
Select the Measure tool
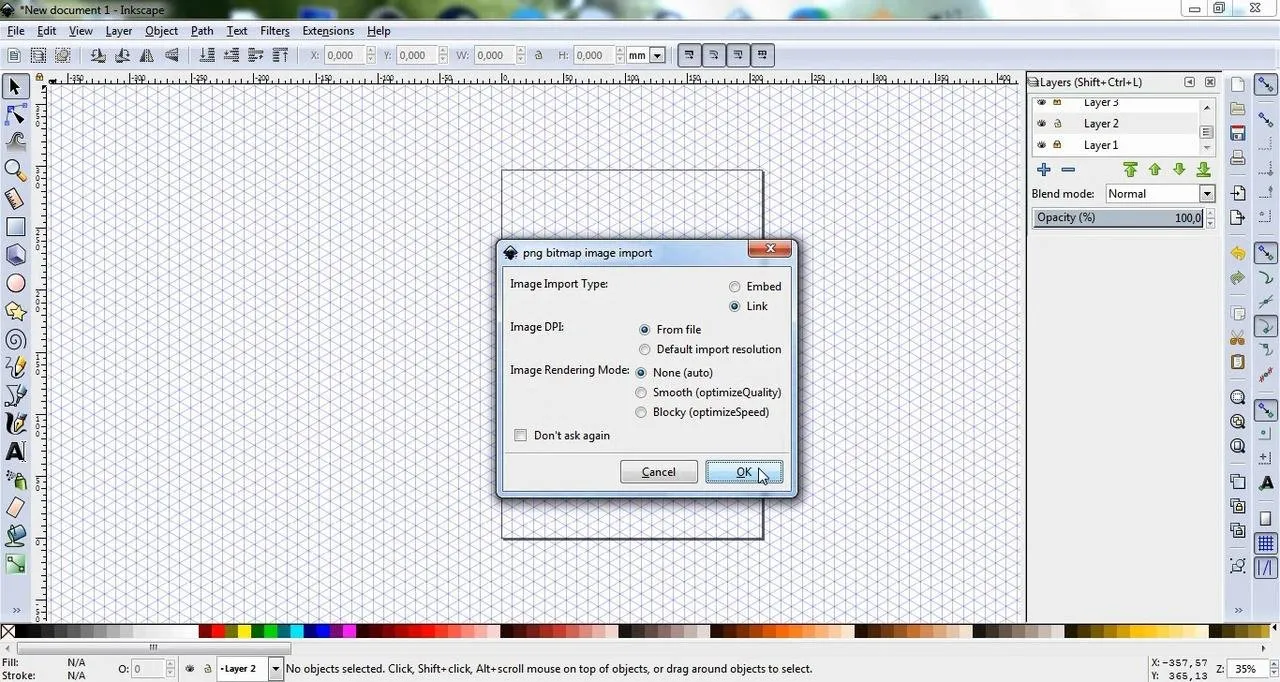tap(15, 199)
